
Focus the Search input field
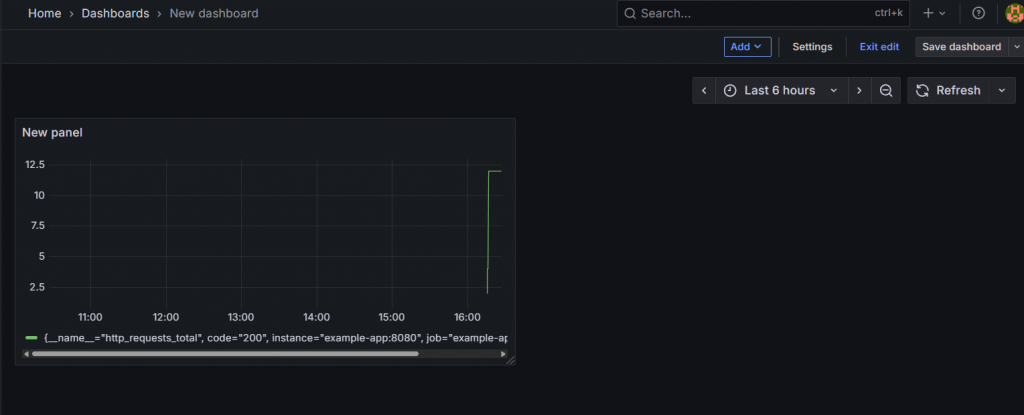click(x=763, y=13)
